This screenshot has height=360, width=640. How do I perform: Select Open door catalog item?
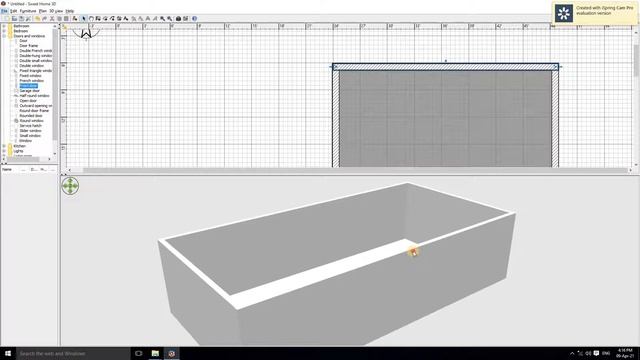pyautogui.click(x=28, y=100)
